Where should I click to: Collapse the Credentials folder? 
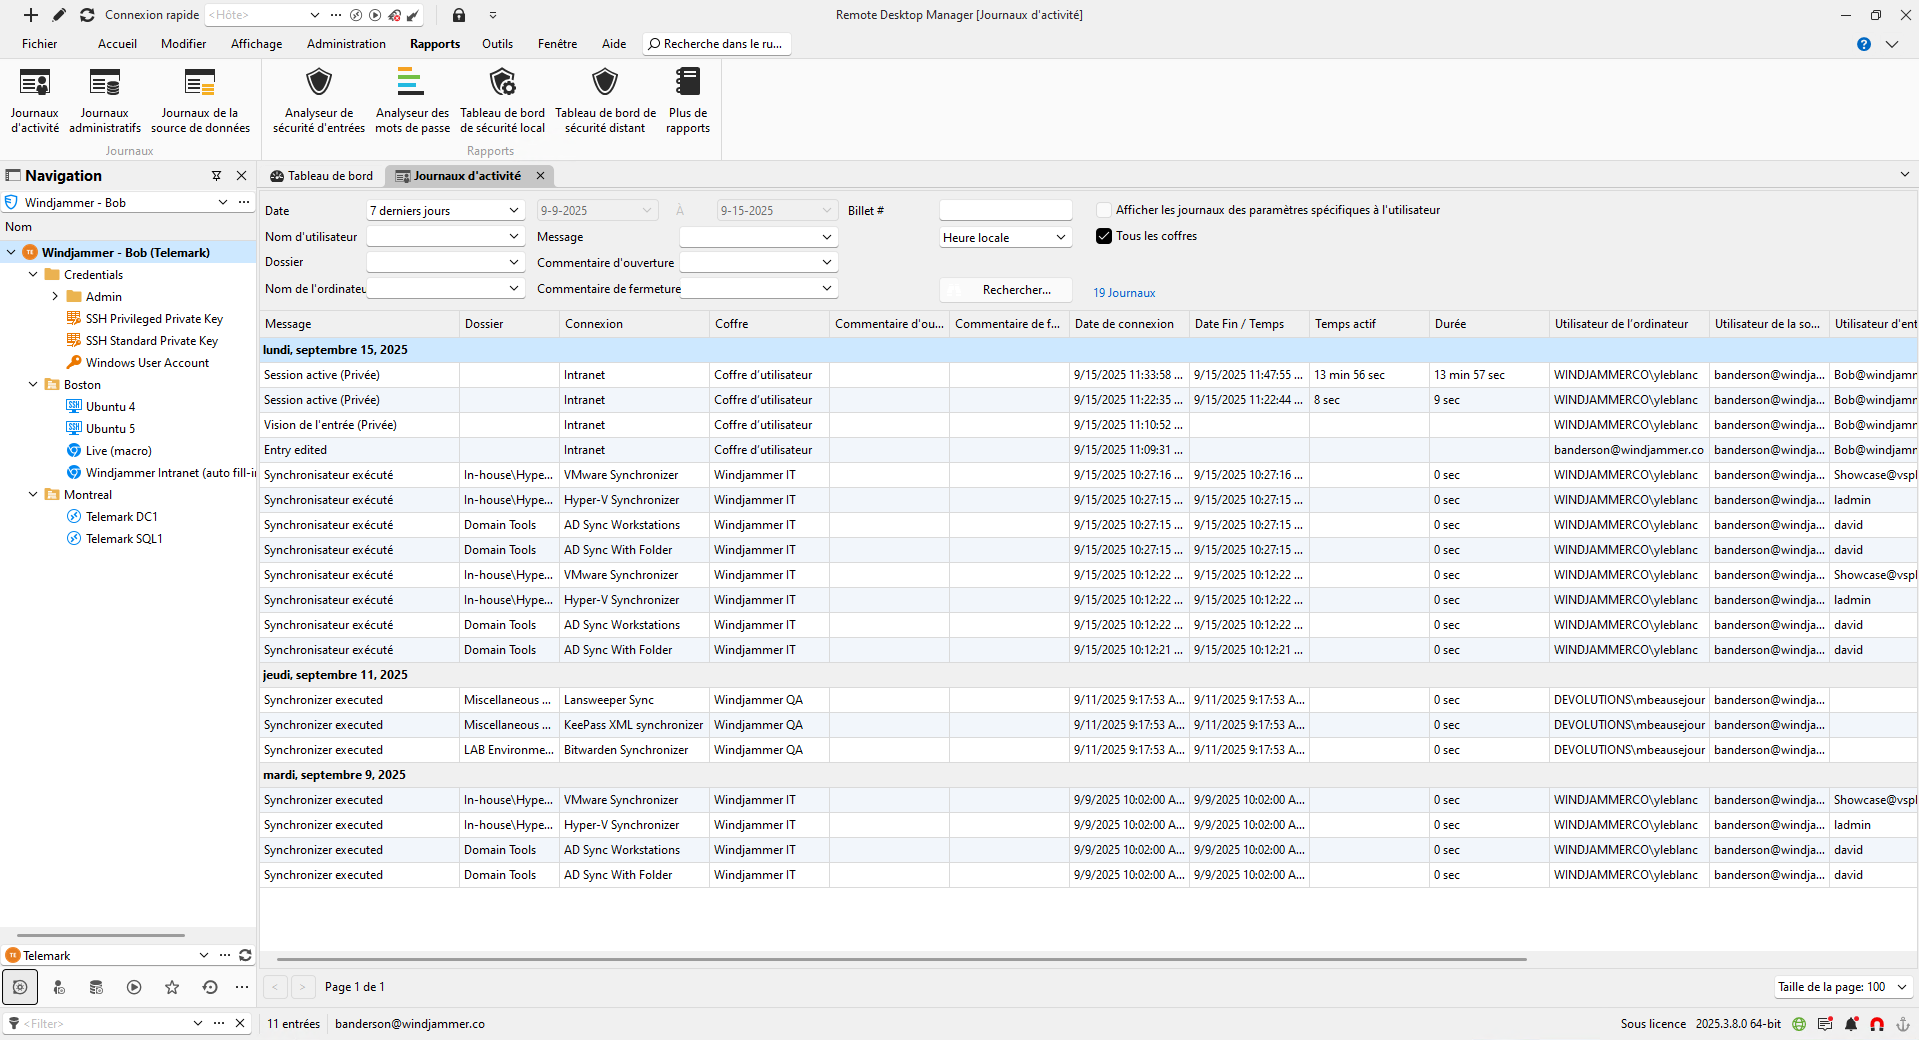[33, 274]
